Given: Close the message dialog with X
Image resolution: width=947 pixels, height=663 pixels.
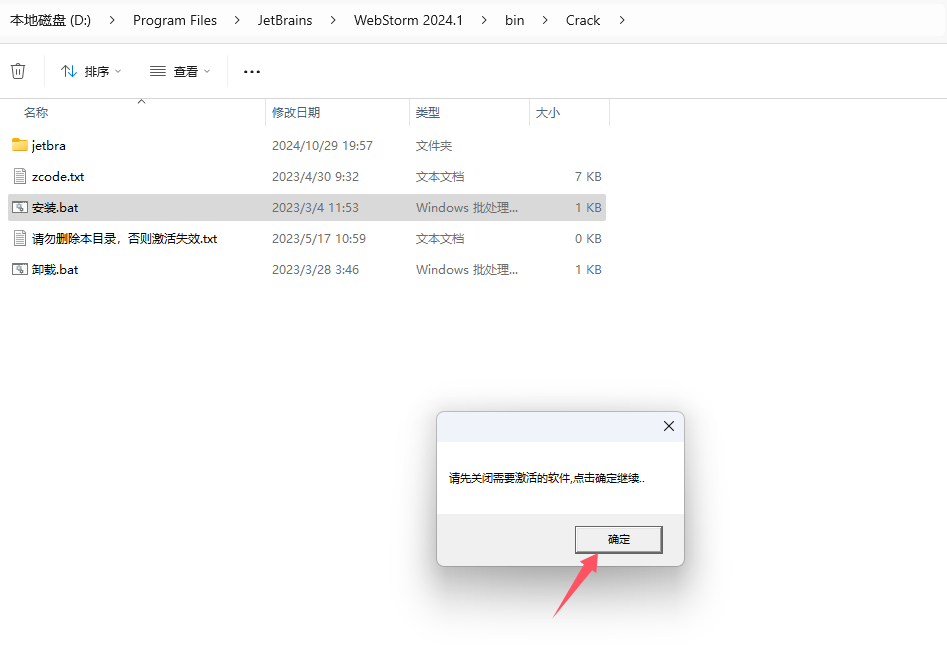Looking at the screenshot, I should click(669, 426).
